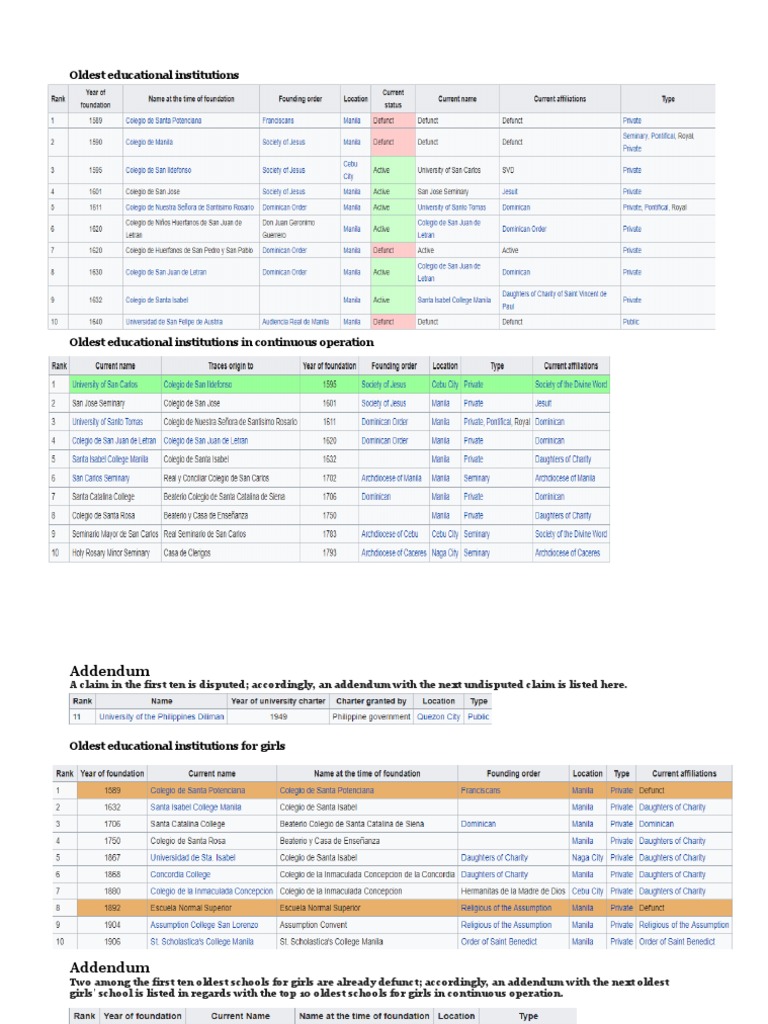The image size is (768, 1024).
Task: Click the Traces origin to column header
Action: tap(231, 366)
